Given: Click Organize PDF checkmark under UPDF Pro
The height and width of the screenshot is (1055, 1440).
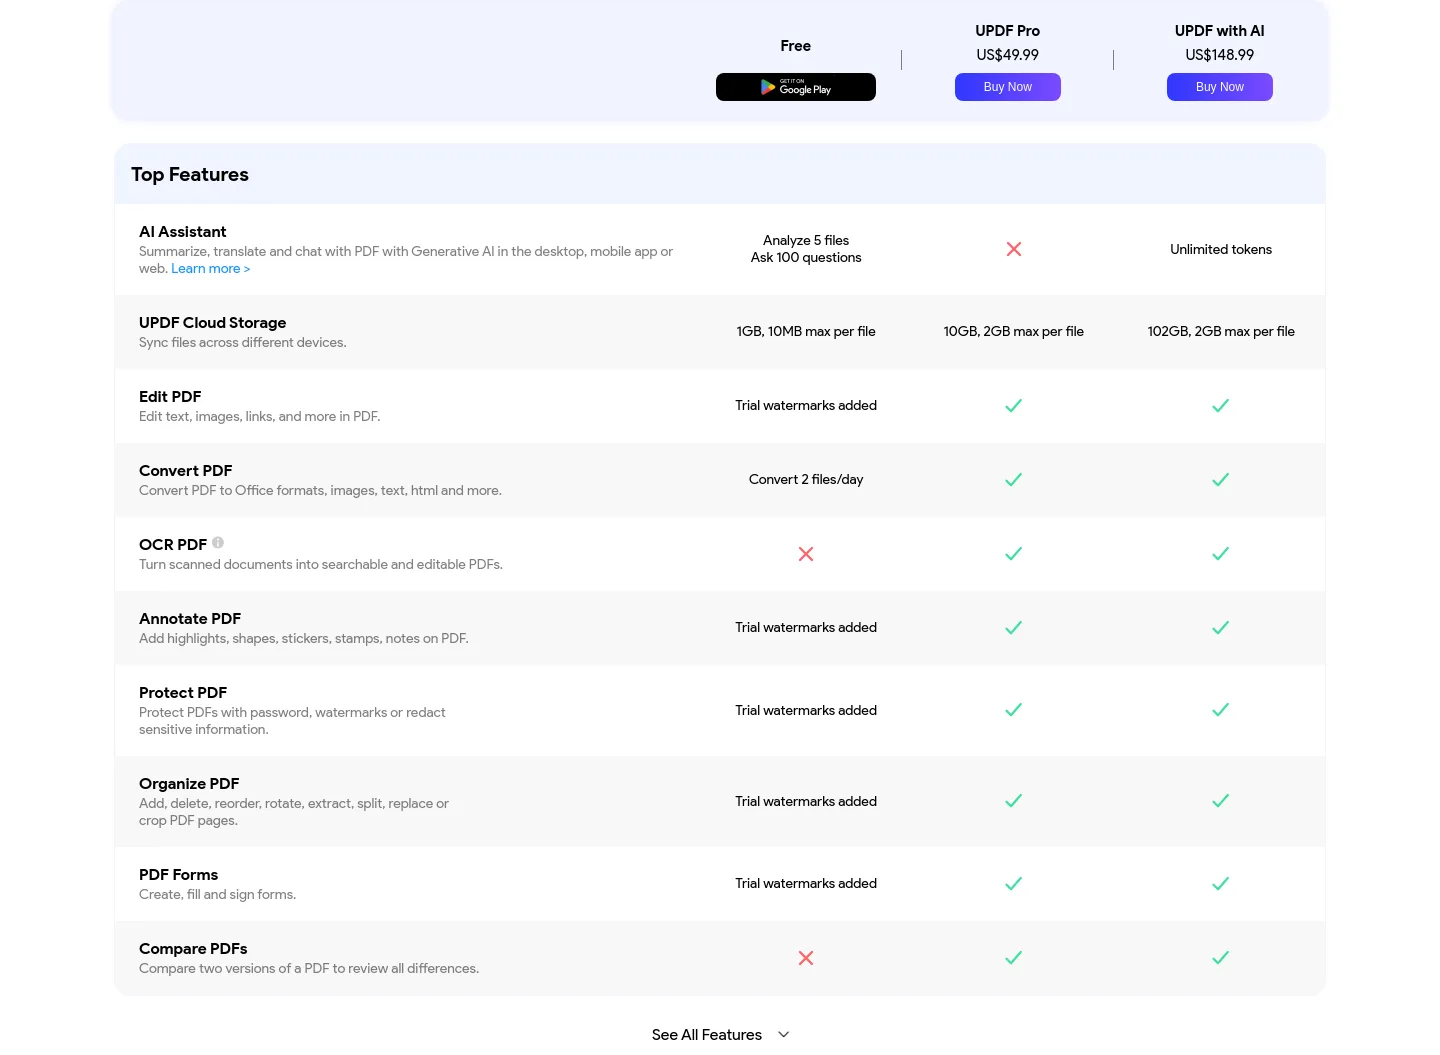Looking at the screenshot, I should click(1014, 800).
